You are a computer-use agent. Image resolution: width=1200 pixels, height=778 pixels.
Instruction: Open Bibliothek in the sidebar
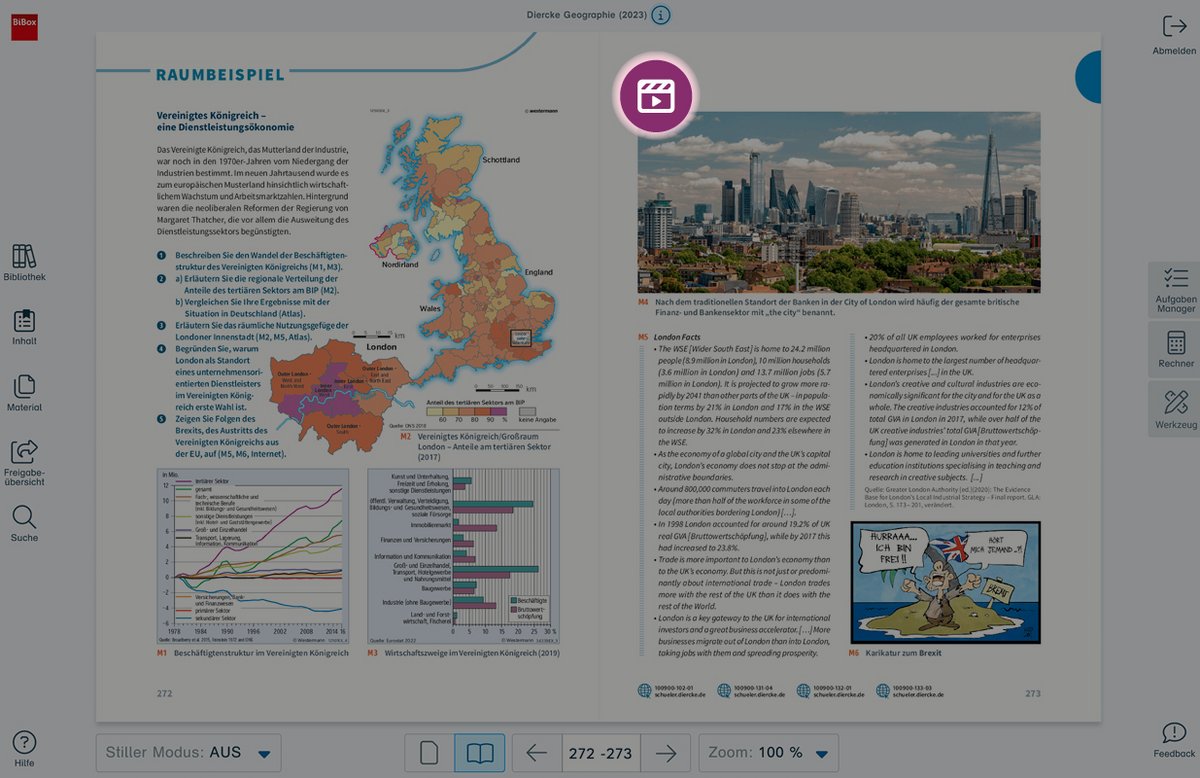pyautogui.click(x=24, y=263)
